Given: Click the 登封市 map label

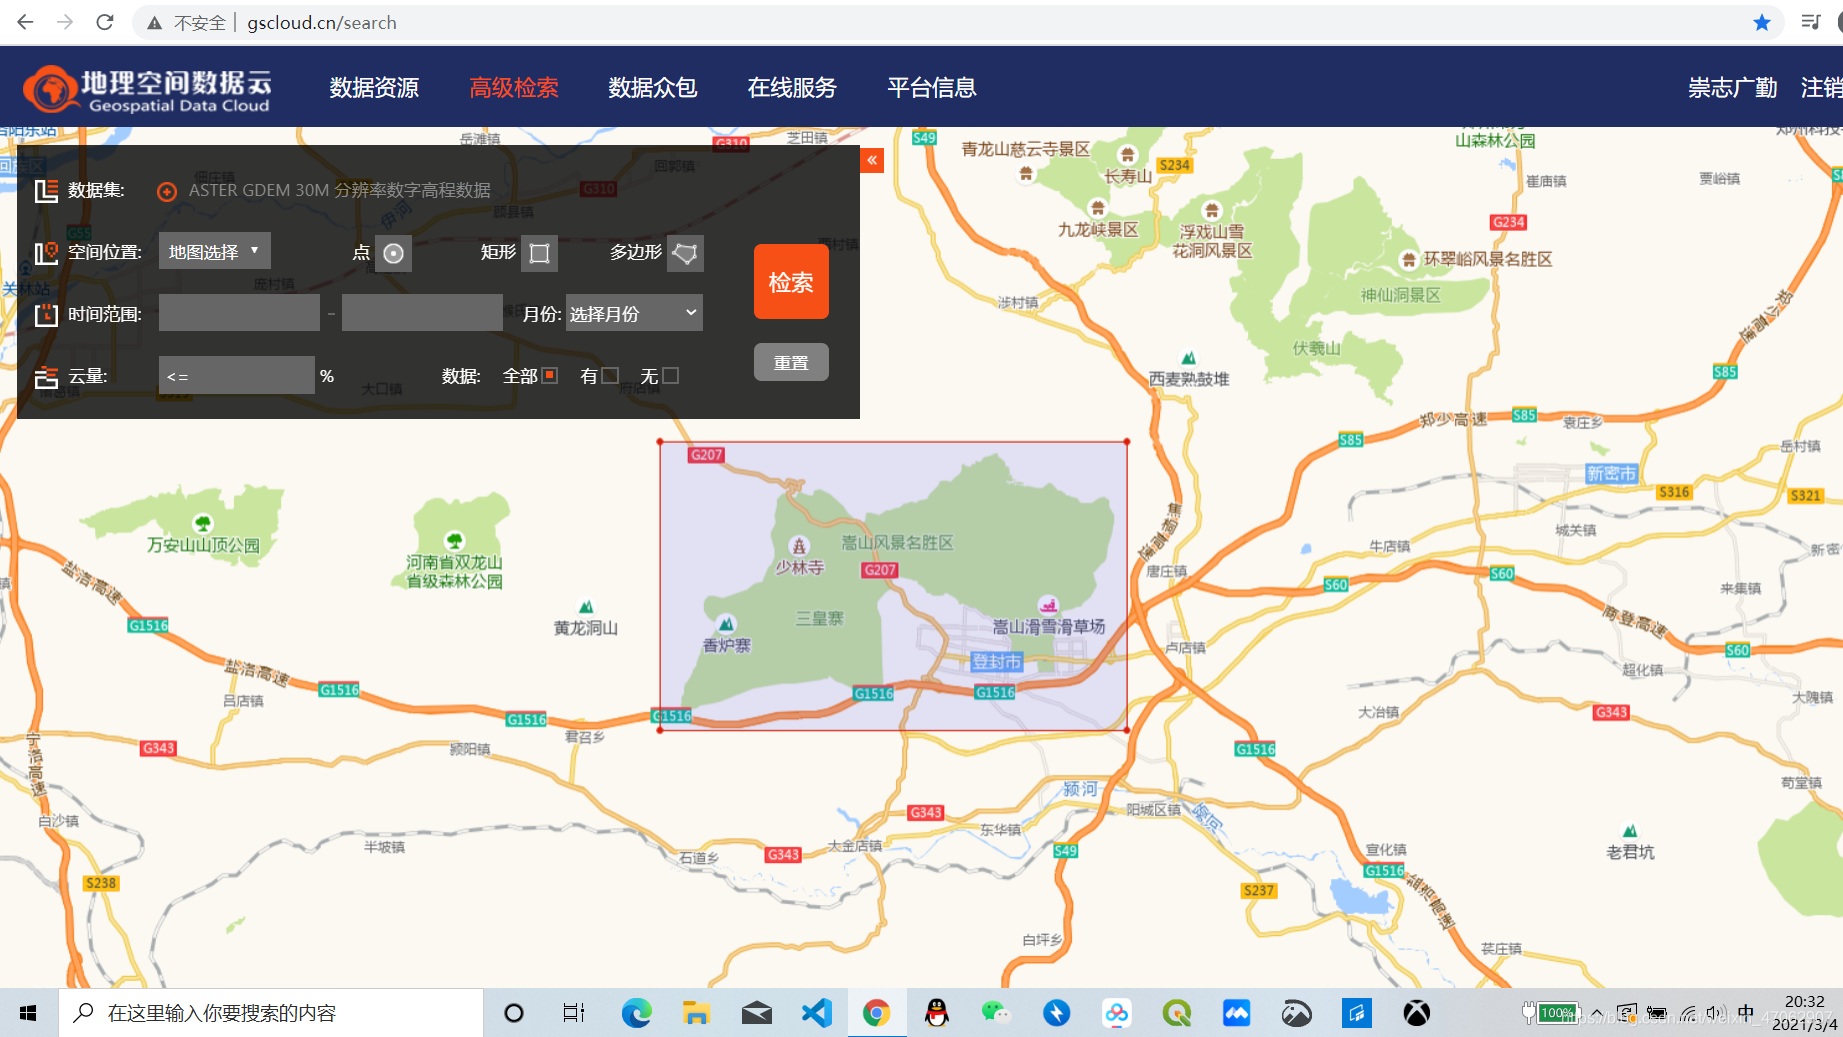Looking at the screenshot, I should [x=997, y=661].
